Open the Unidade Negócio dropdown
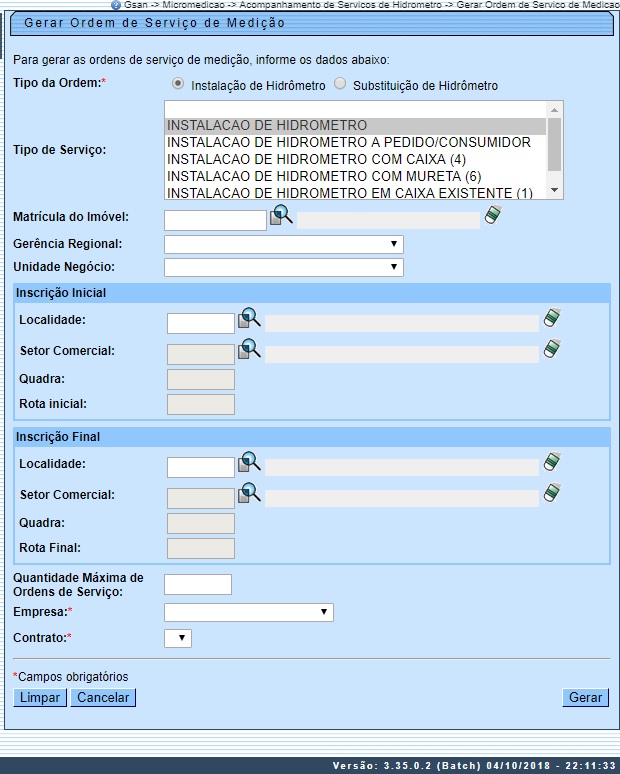The image size is (620, 774). [283, 267]
